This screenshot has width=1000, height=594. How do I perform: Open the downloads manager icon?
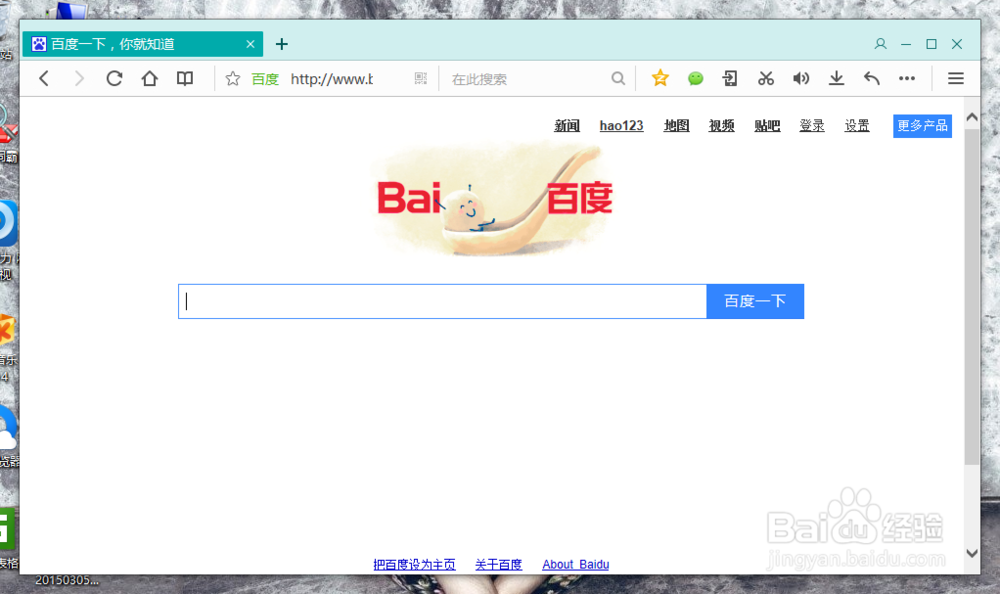click(836, 78)
